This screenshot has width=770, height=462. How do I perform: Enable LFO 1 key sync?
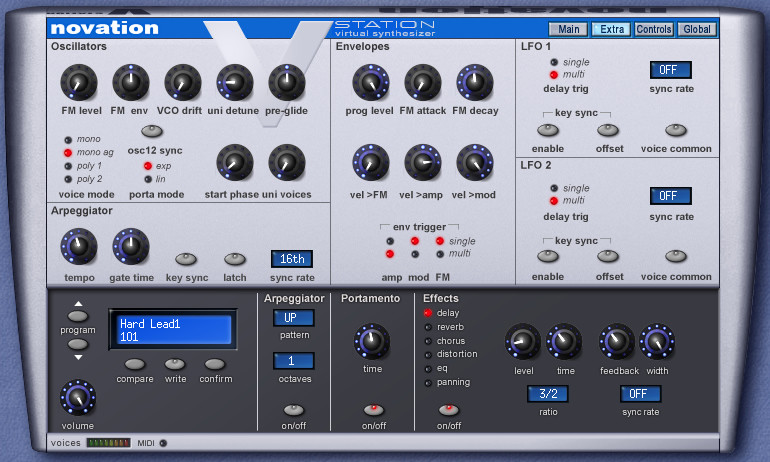(548, 130)
